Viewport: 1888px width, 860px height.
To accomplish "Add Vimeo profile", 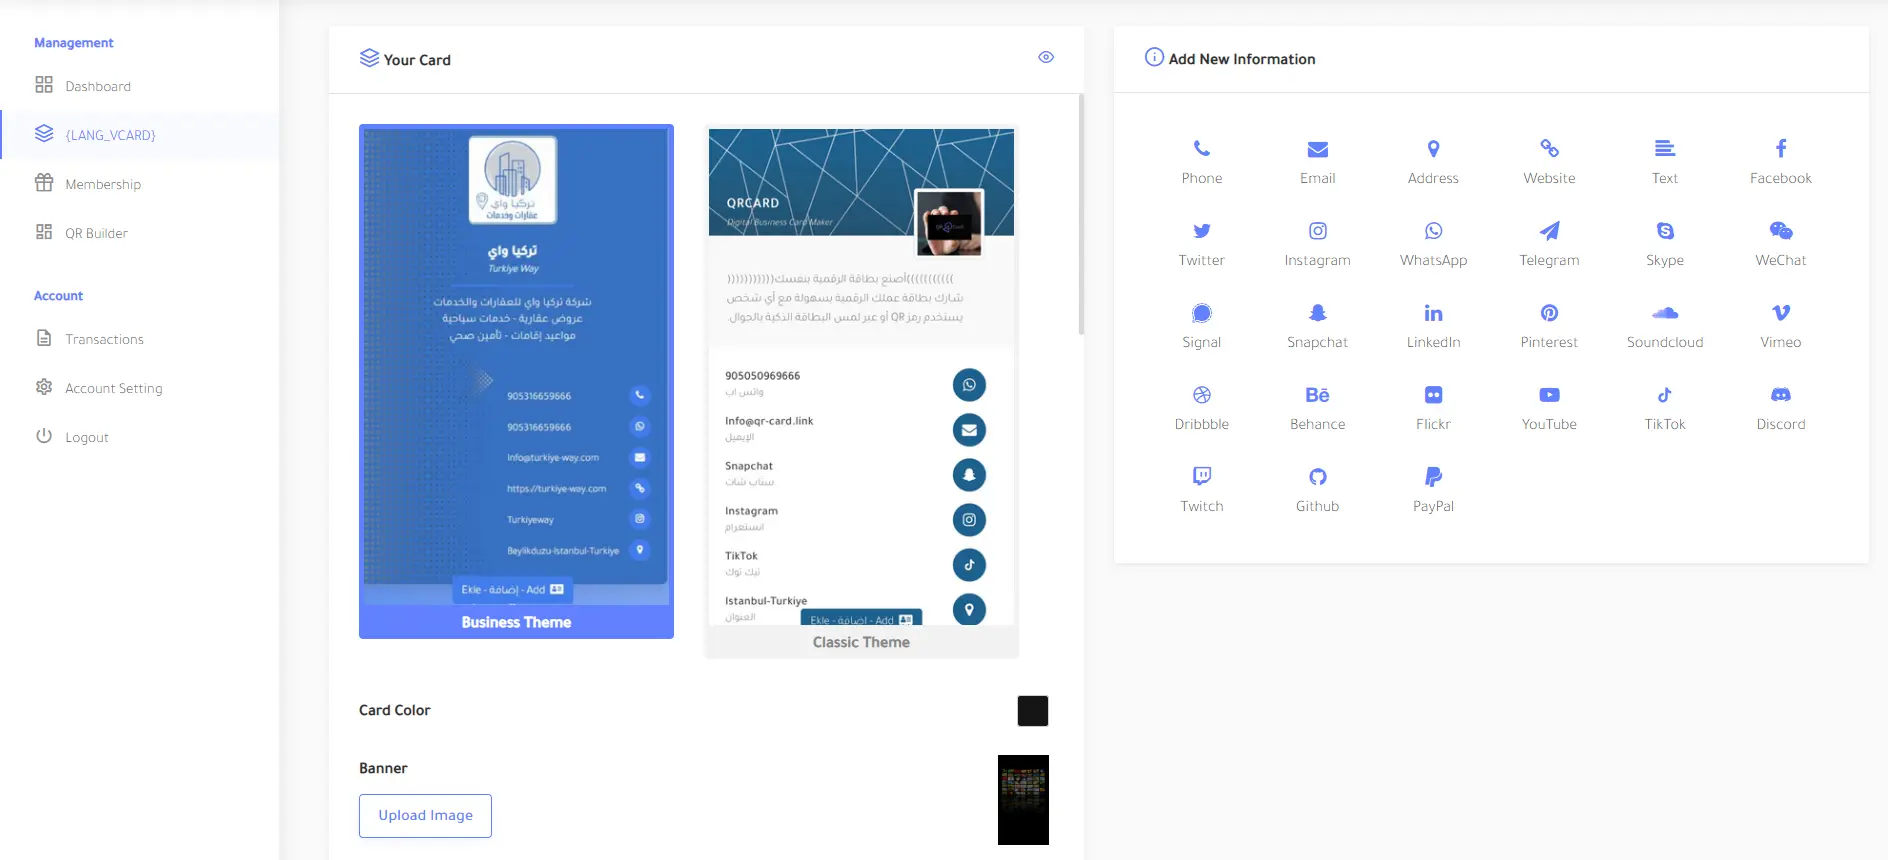I will [x=1781, y=326].
